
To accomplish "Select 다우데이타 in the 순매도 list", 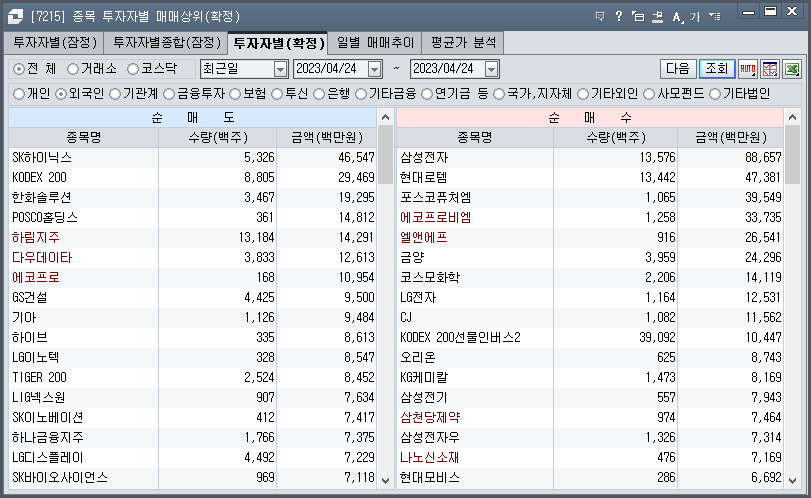I will point(192,258).
